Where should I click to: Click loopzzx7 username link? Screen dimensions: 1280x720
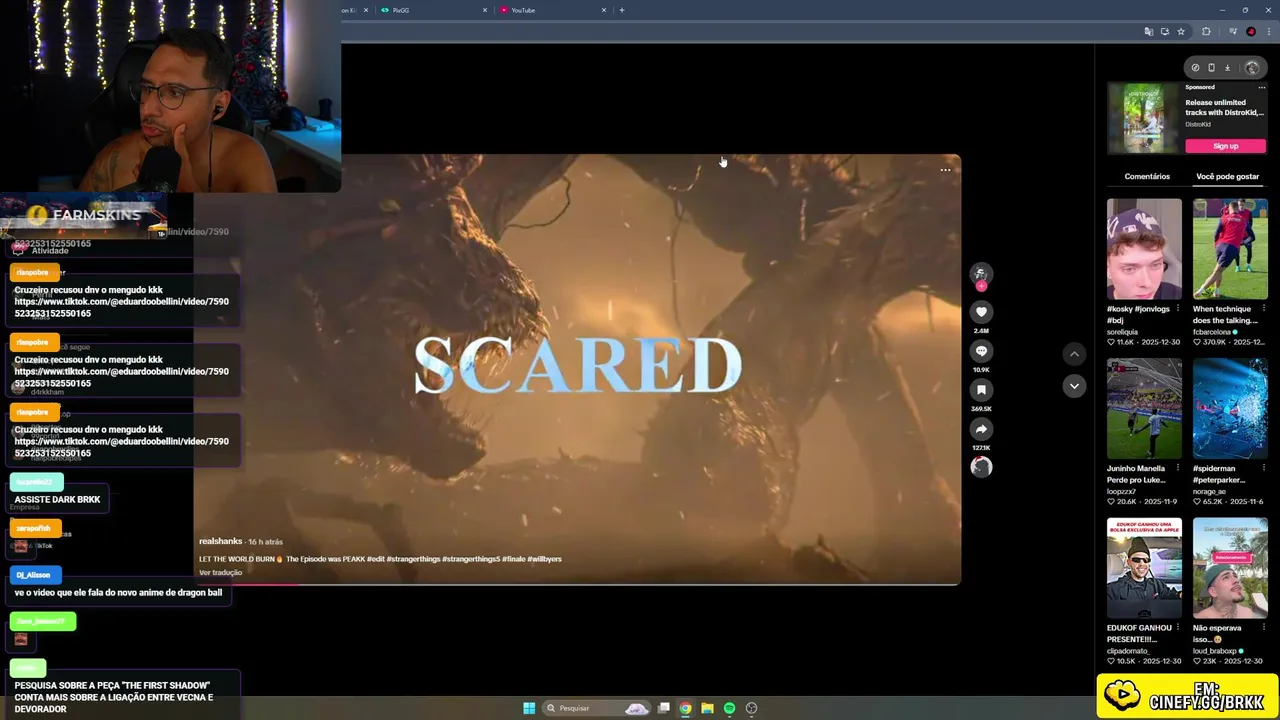pyautogui.click(x=1122, y=492)
